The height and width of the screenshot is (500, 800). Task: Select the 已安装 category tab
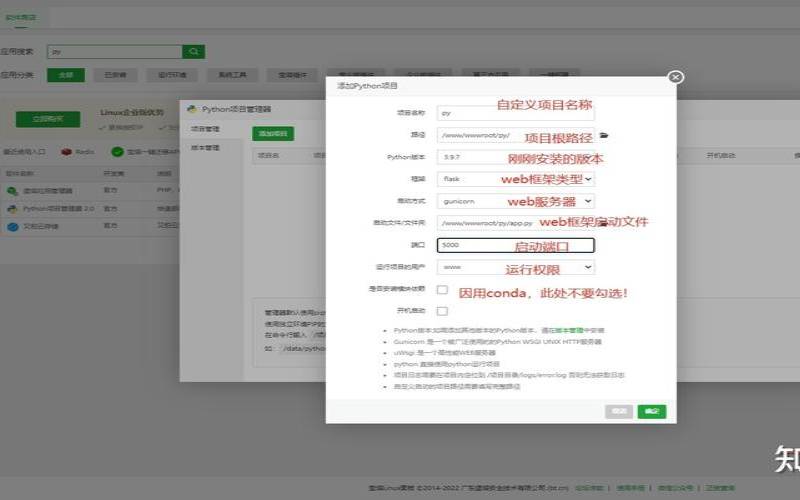point(115,75)
